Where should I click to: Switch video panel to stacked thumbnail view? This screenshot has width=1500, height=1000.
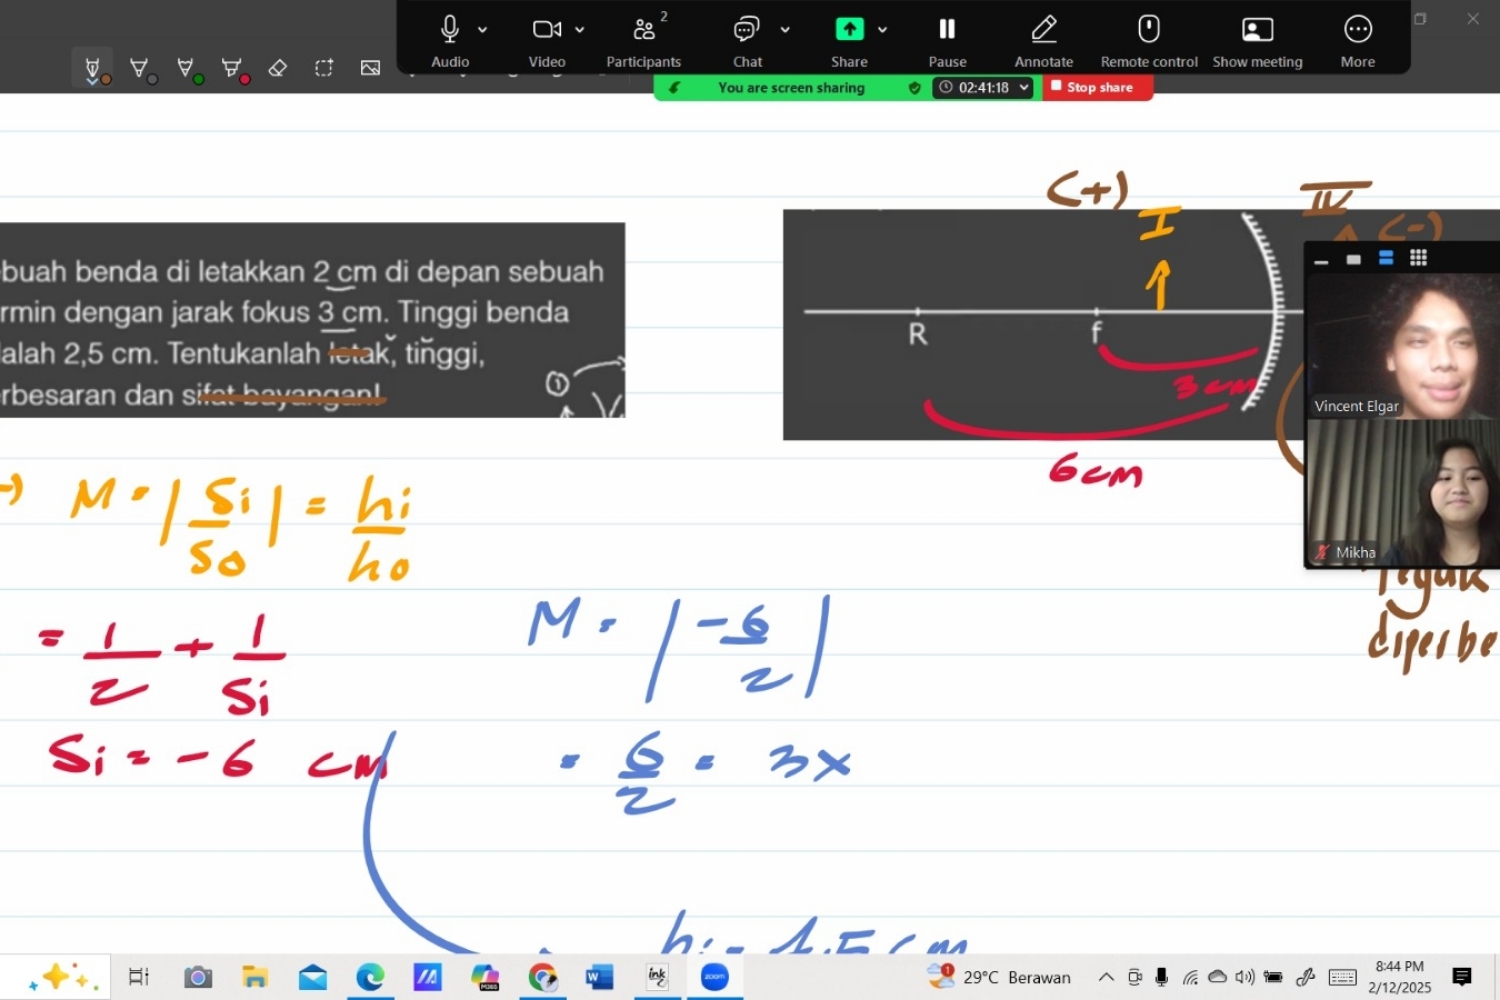pyautogui.click(x=1386, y=258)
